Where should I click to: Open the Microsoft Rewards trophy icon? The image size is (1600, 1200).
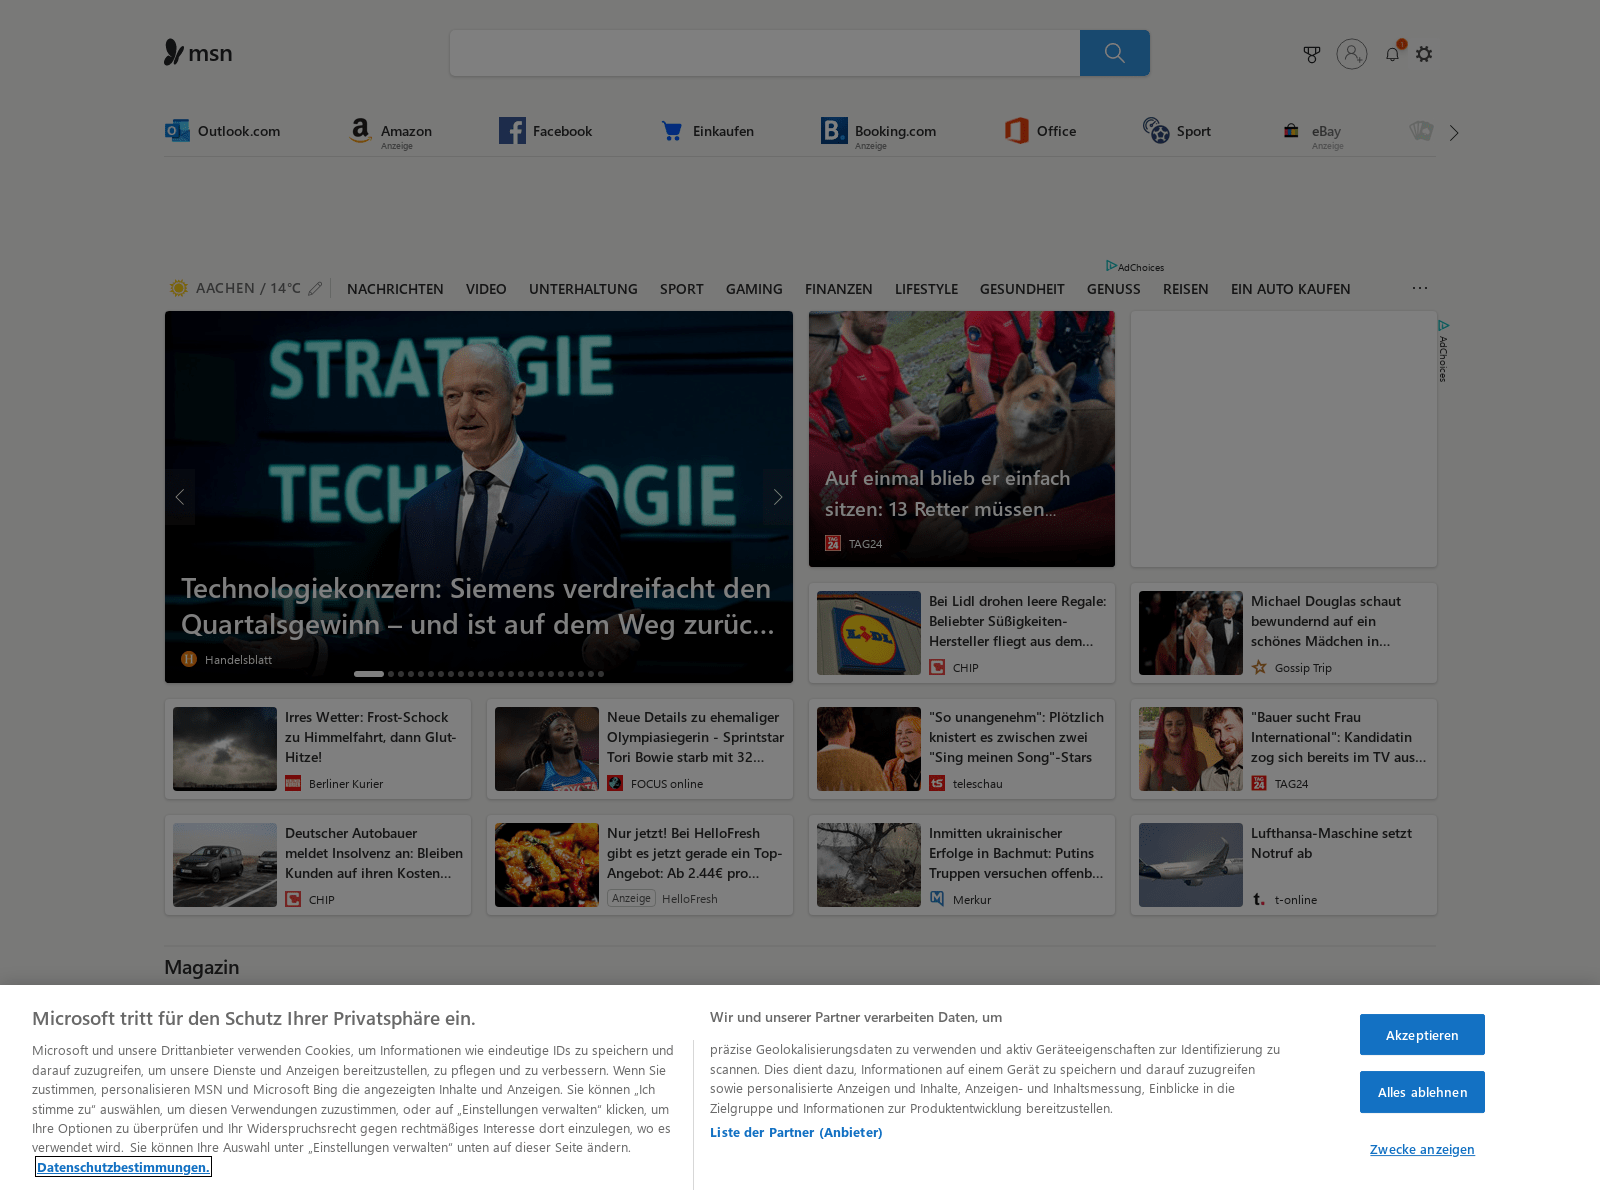[x=1312, y=54]
